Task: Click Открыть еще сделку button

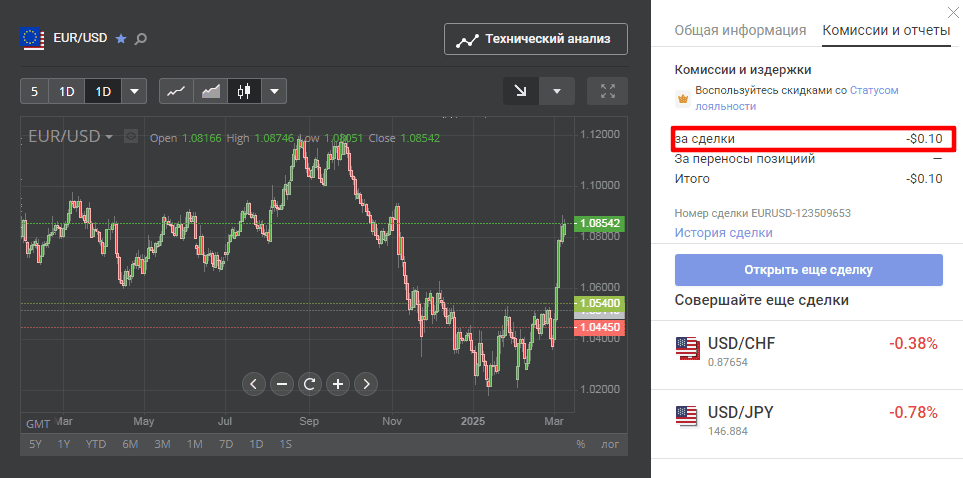Action: pyautogui.click(x=808, y=270)
